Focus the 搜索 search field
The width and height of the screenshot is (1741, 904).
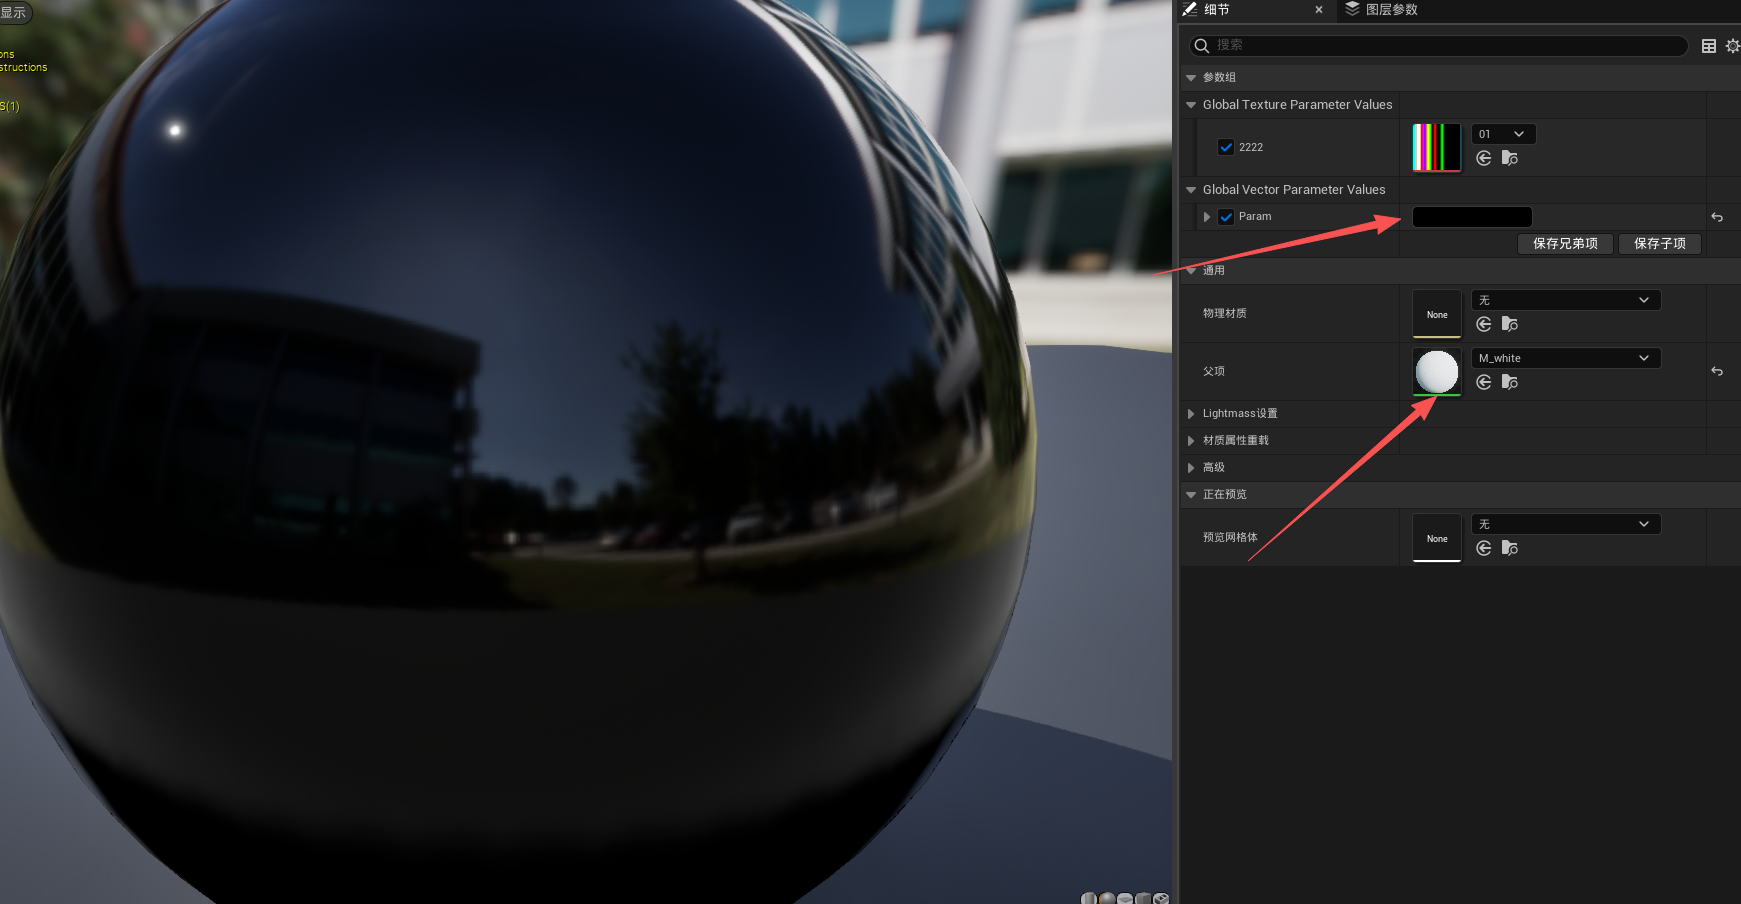coord(1438,45)
